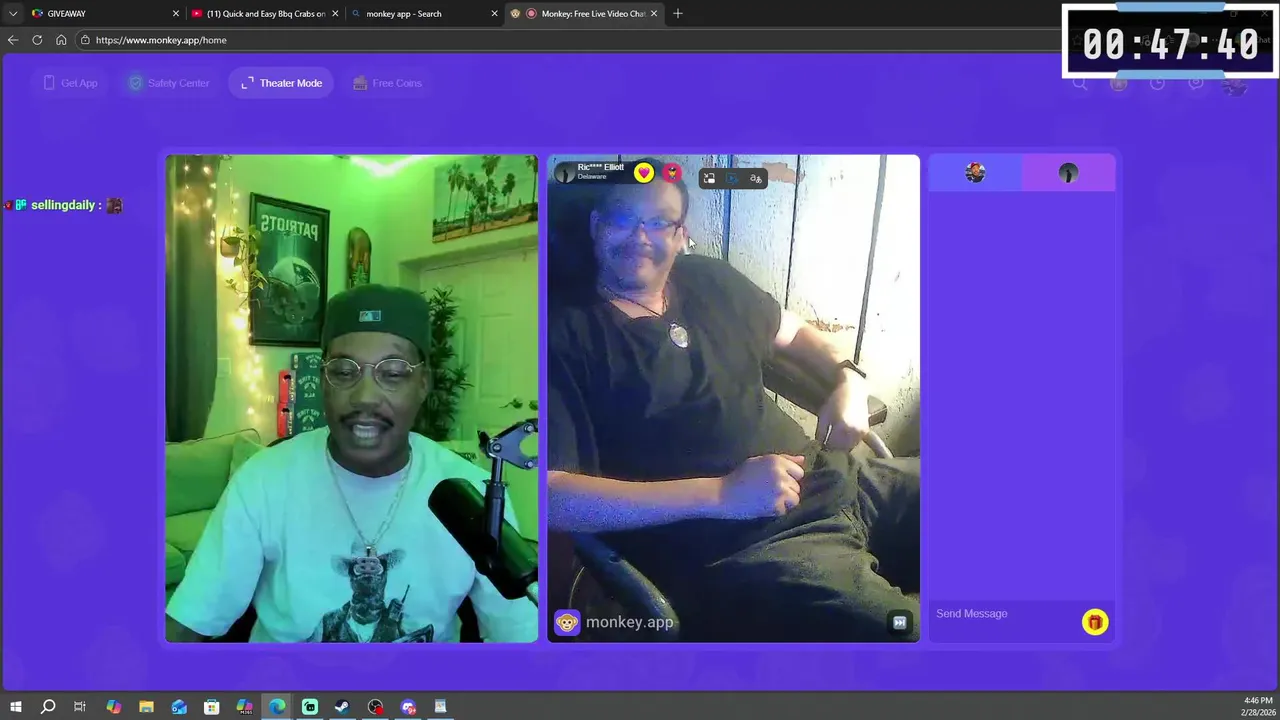The width and height of the screenshot is (1280, 720).
Task: Open Microsoft 365 app on taskbar
Action: click(x=244, y=707)
